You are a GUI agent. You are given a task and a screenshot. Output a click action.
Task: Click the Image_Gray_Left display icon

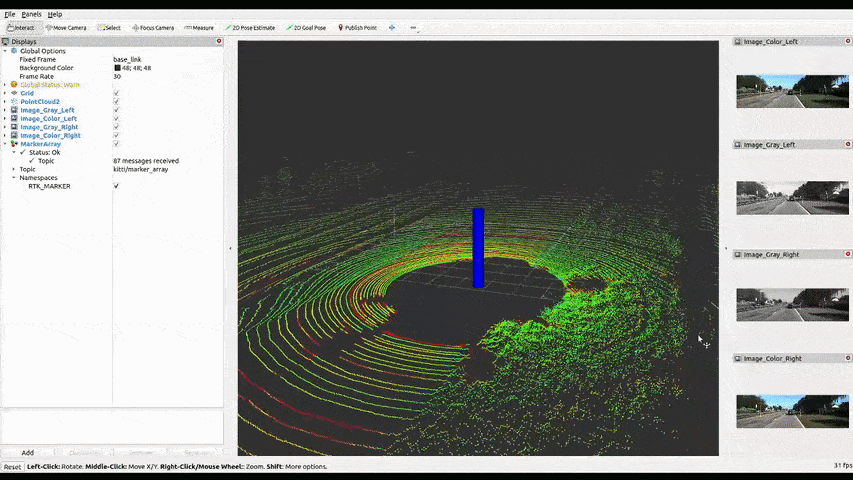pyautogui.click(x=14, y=110)
